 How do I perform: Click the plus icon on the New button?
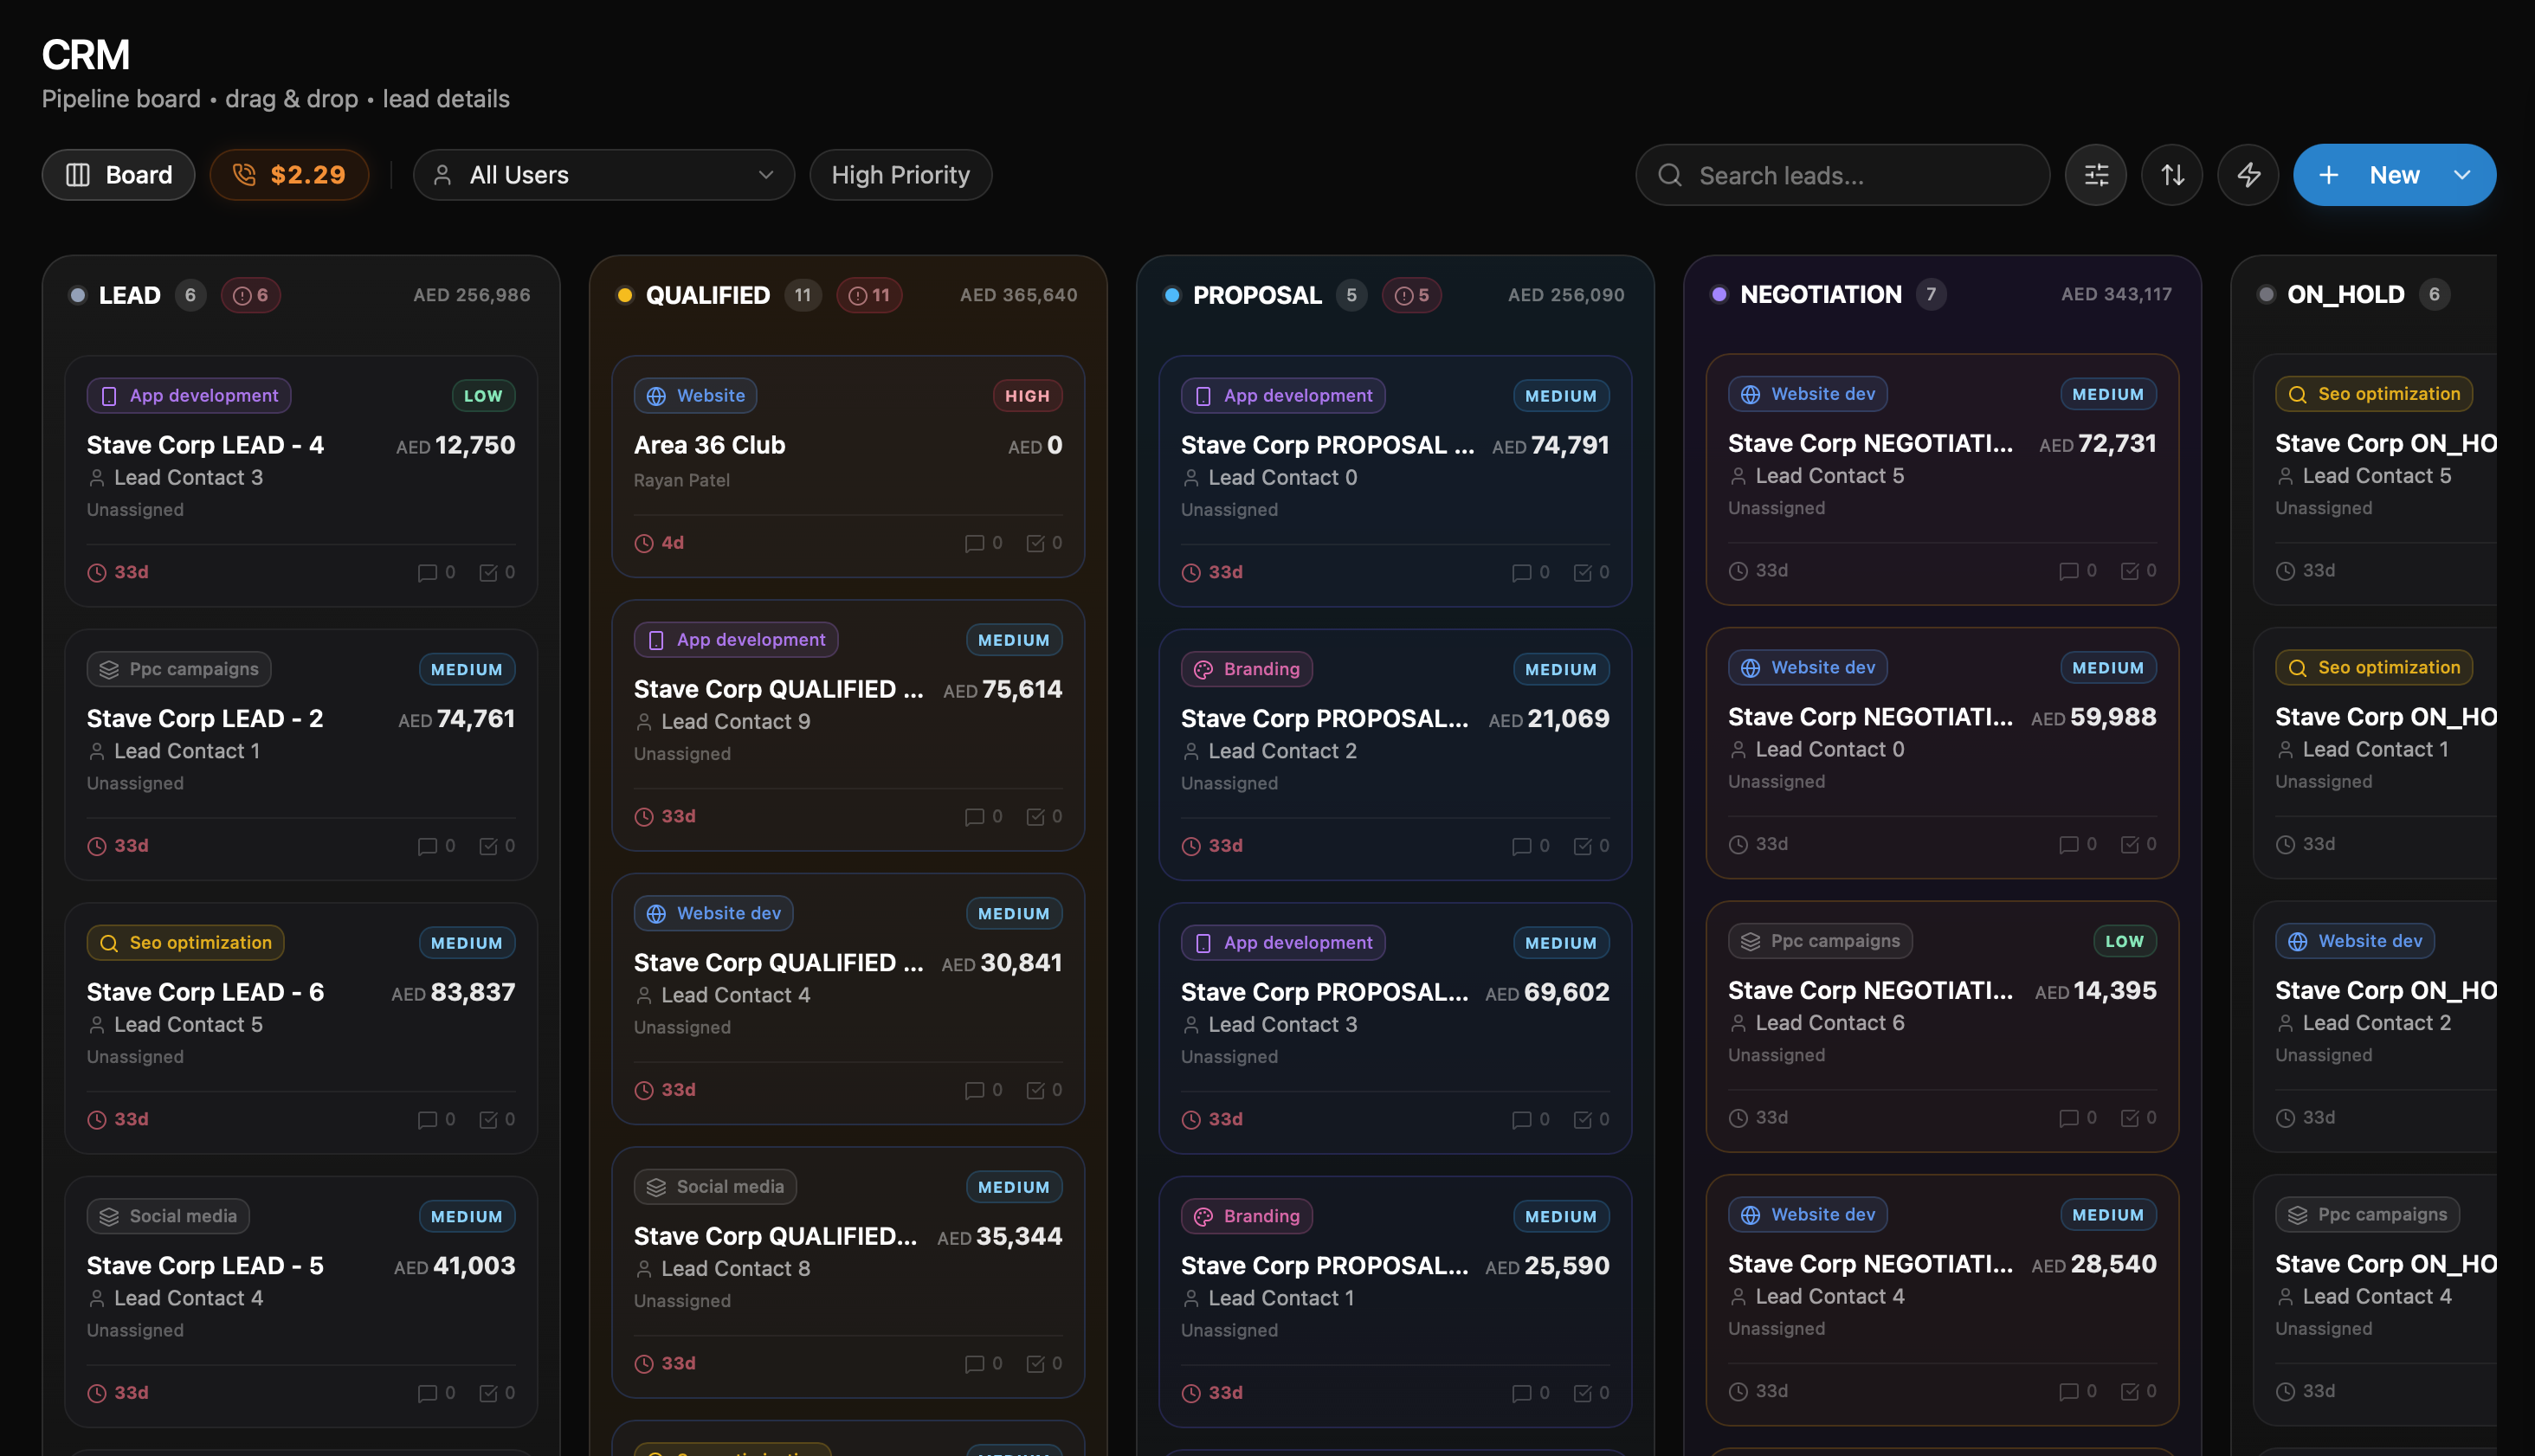pyautogui.click(x=2328, y=175)
